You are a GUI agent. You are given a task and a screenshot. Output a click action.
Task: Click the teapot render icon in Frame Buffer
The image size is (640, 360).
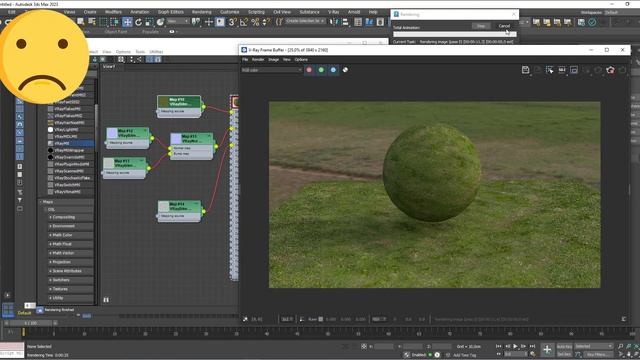[x=610, y=70]
